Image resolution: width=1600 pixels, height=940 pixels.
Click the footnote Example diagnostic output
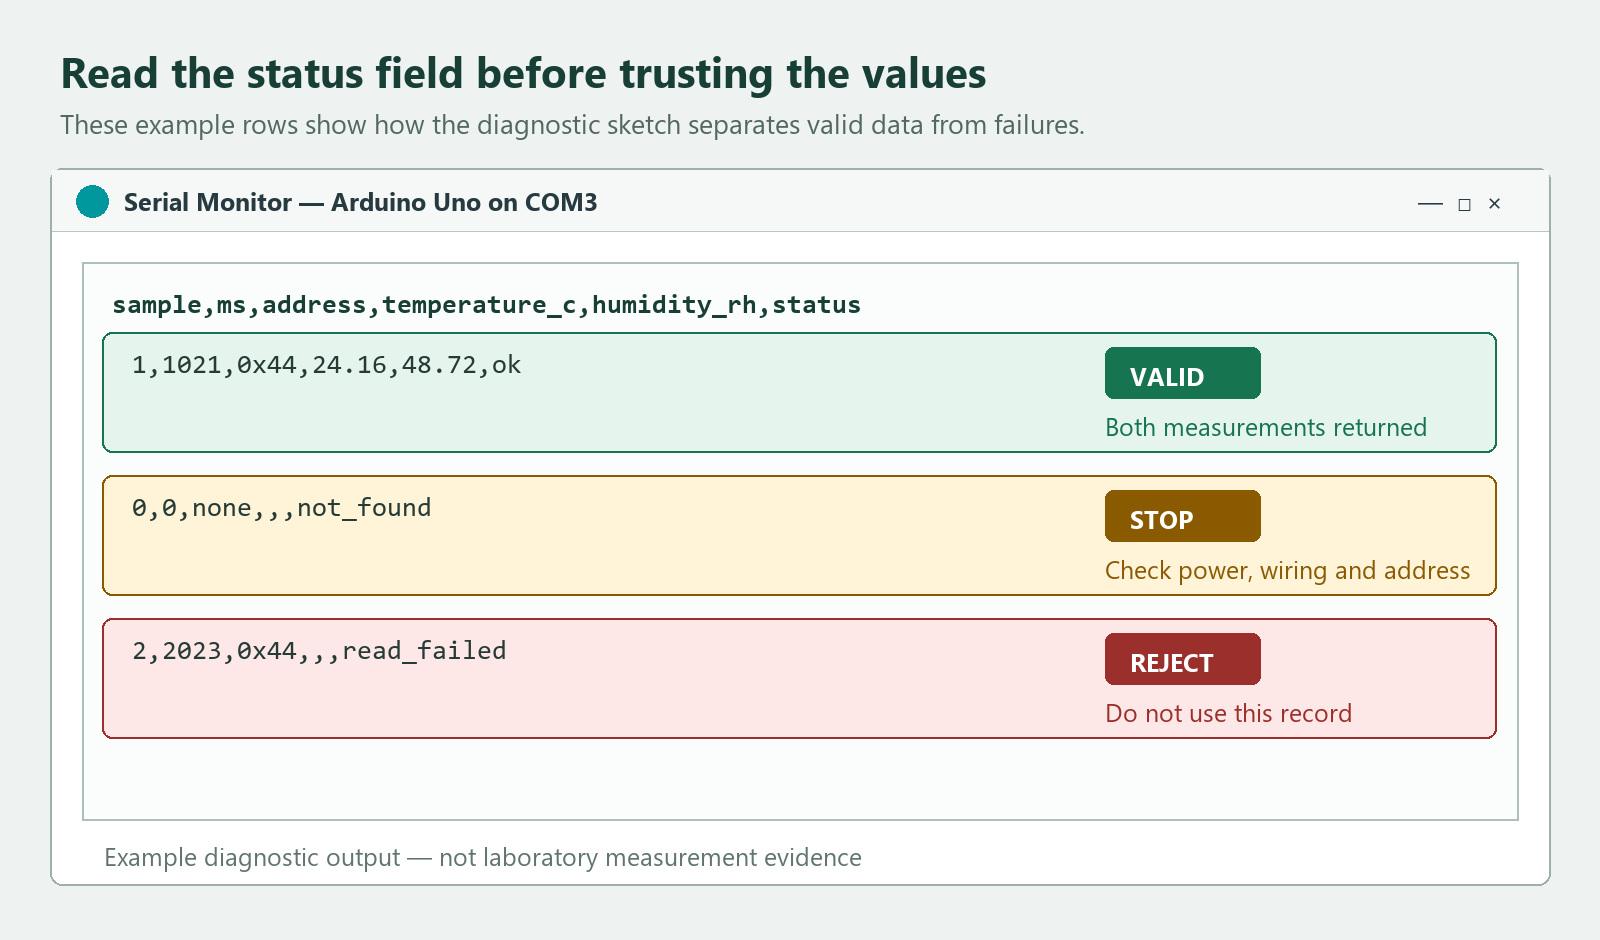(x=483, y=858)
